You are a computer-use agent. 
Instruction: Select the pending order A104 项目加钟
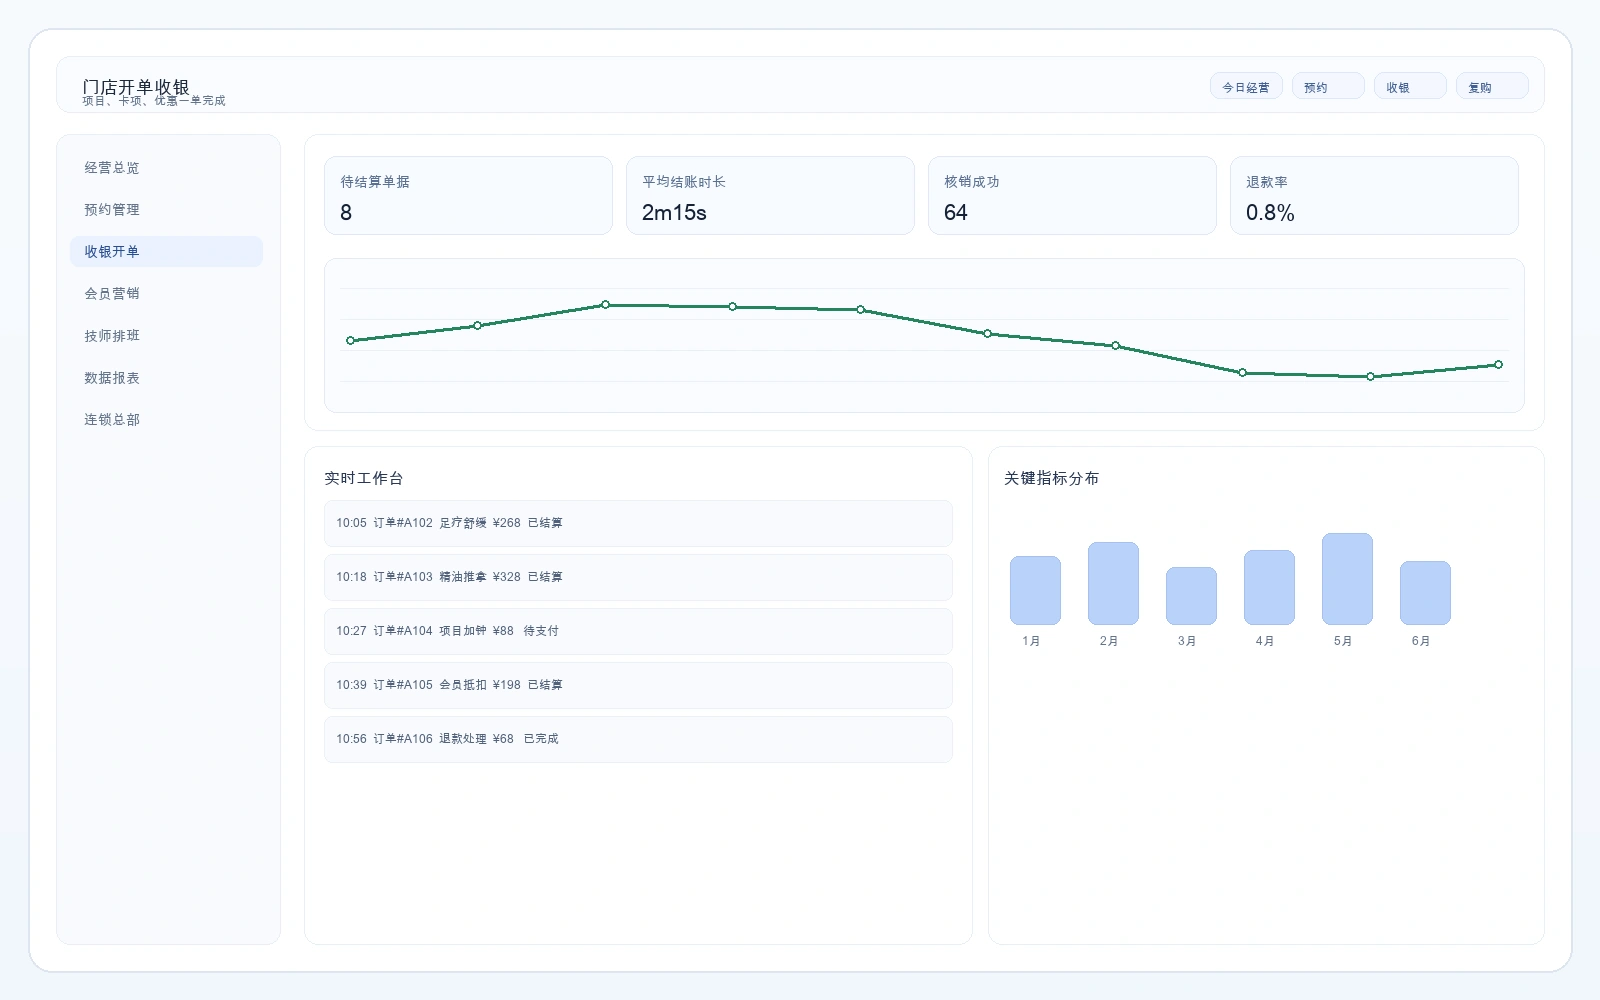[x=638, y=631]
